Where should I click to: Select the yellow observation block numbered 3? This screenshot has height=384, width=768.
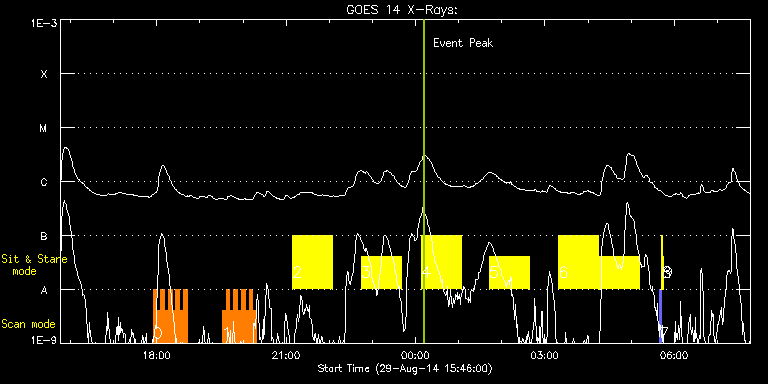click(382, 272)
